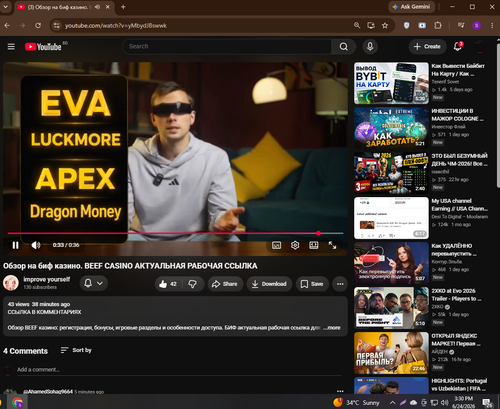Viewport: 500px width, 409px height.
Task: Mute the video volume speaker icon
Action: coord(36,245)
